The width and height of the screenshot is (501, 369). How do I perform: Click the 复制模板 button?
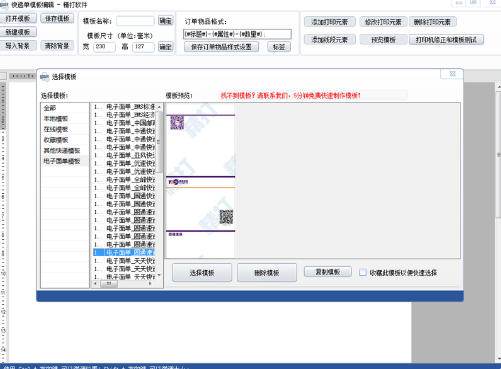tap(328, 272)
